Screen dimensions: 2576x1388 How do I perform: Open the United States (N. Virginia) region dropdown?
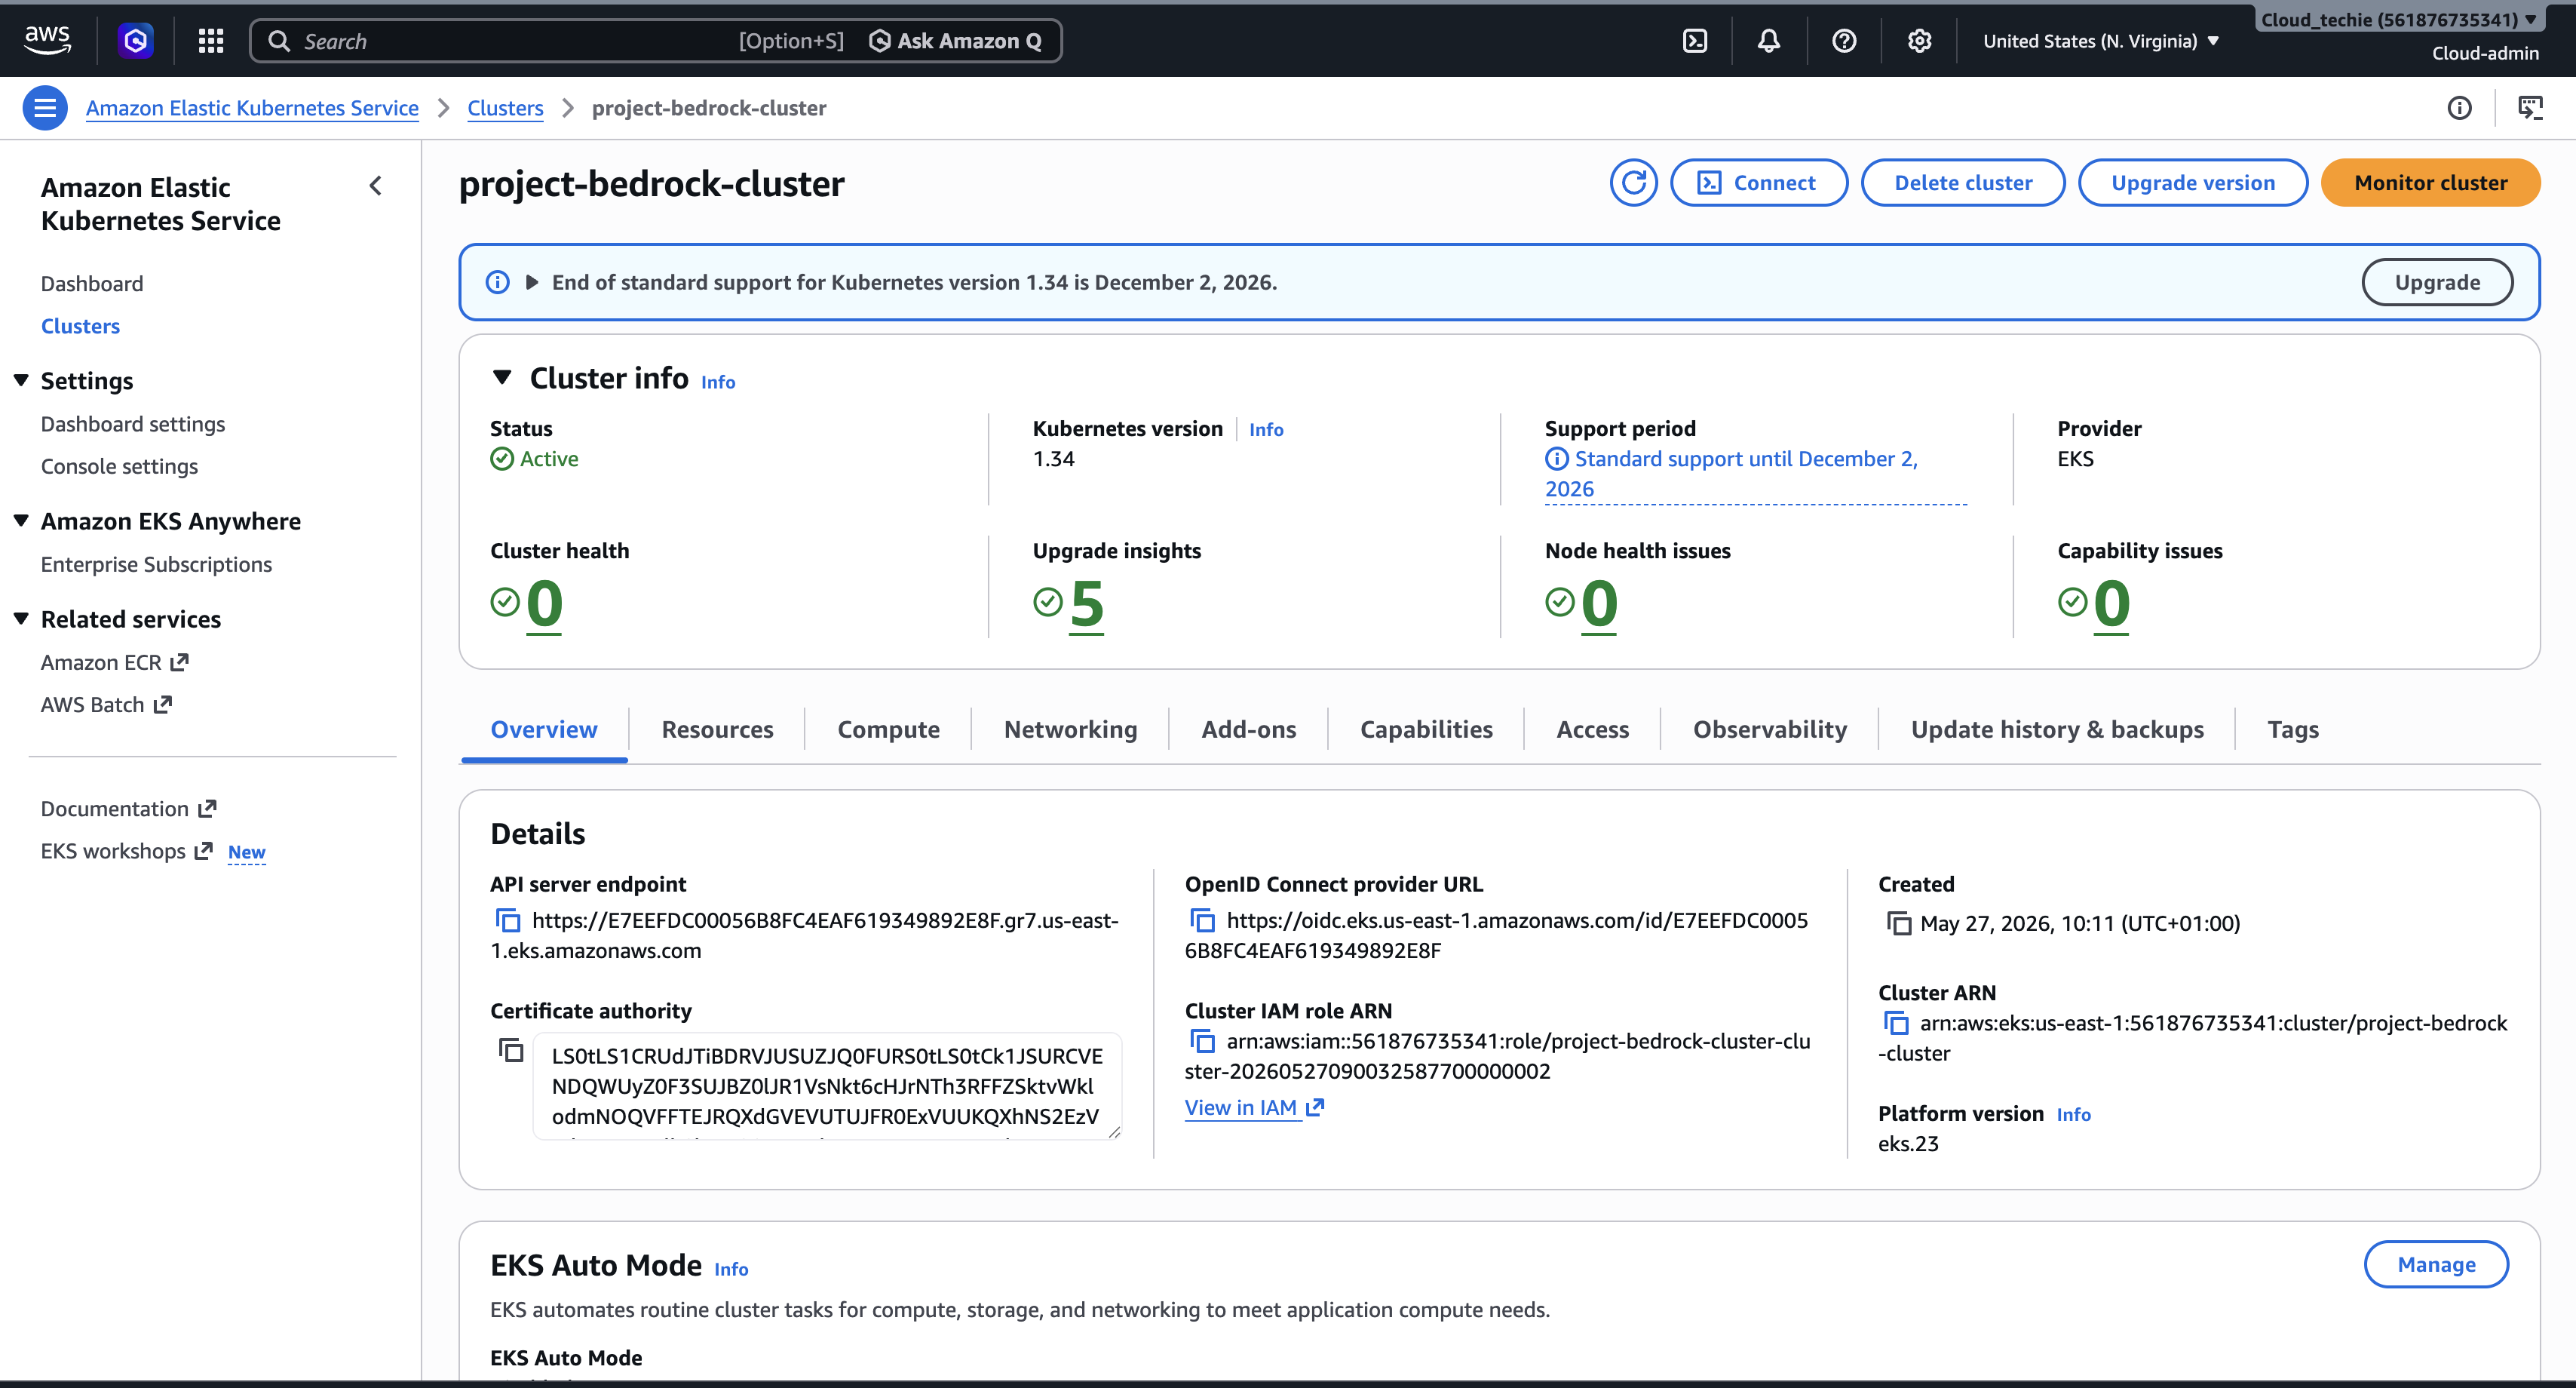coord(2101,41)
